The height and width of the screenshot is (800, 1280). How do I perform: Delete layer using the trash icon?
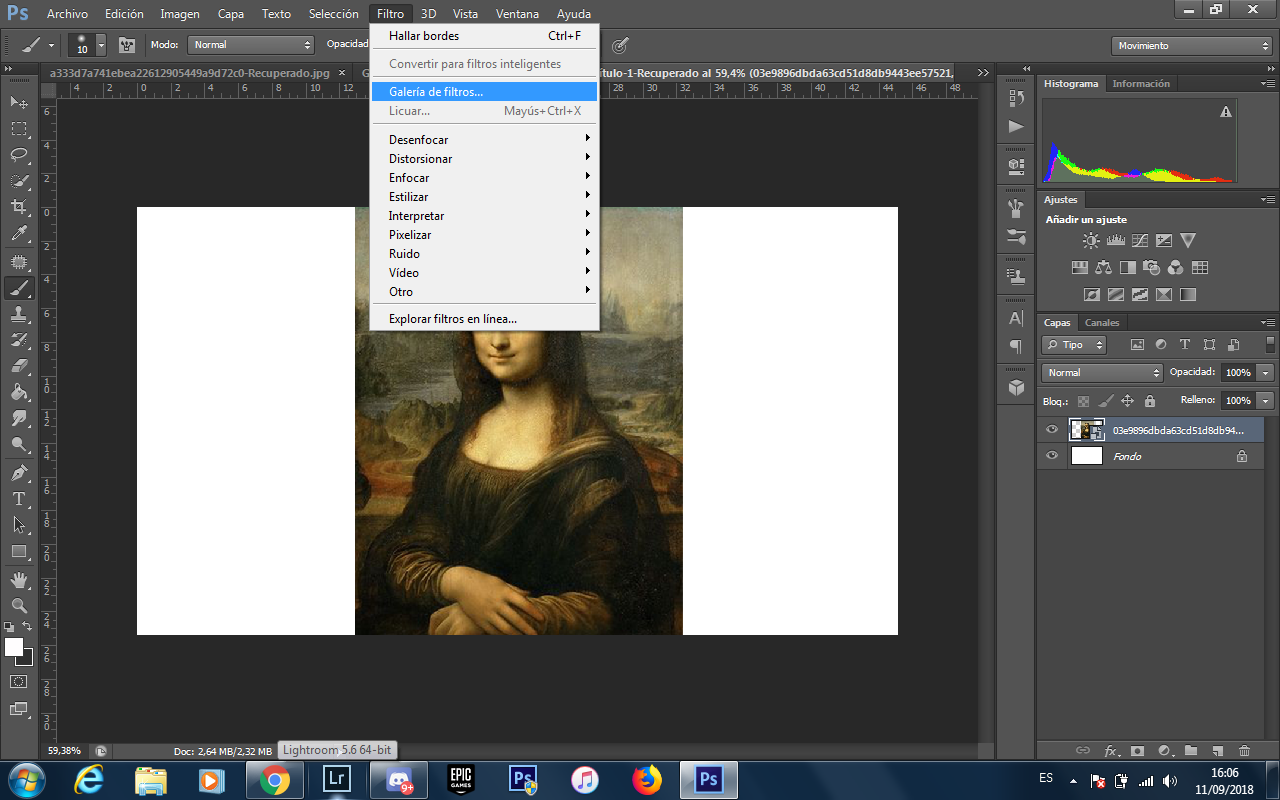point(1244,750)
